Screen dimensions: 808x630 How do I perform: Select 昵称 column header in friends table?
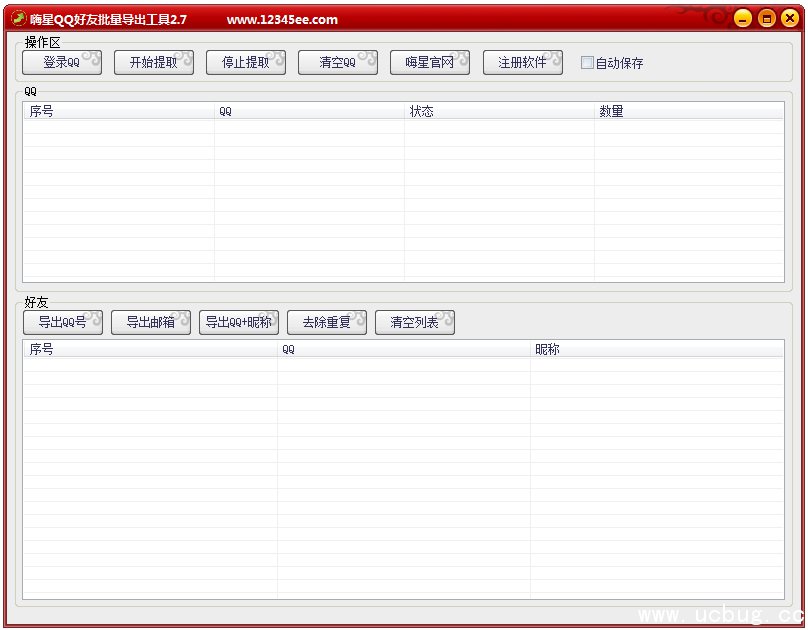tap(656, 349)
